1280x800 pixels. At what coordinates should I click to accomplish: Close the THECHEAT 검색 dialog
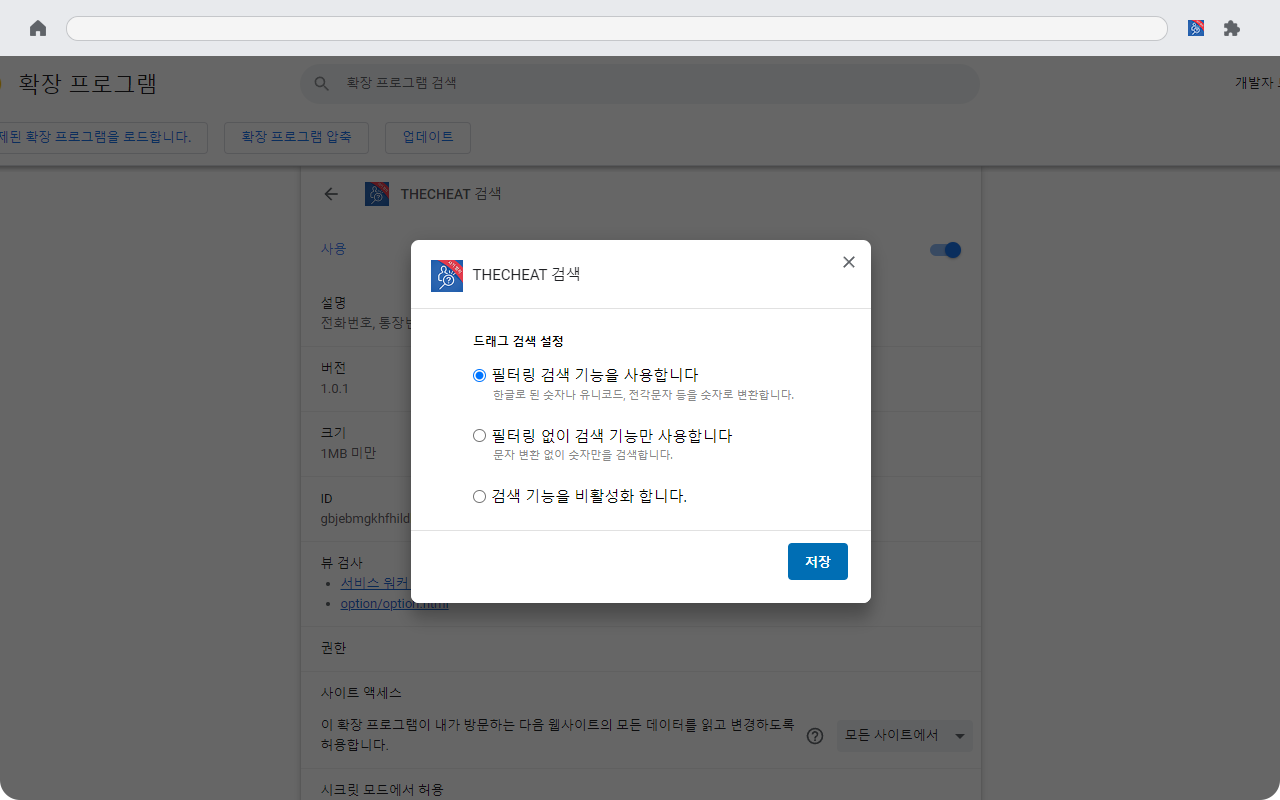point(849,262)
